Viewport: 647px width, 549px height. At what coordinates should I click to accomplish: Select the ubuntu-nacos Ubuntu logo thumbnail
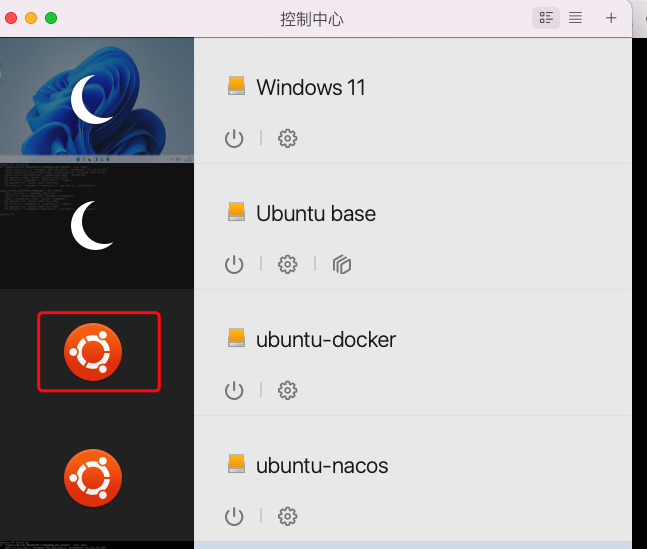click(93, 478)
